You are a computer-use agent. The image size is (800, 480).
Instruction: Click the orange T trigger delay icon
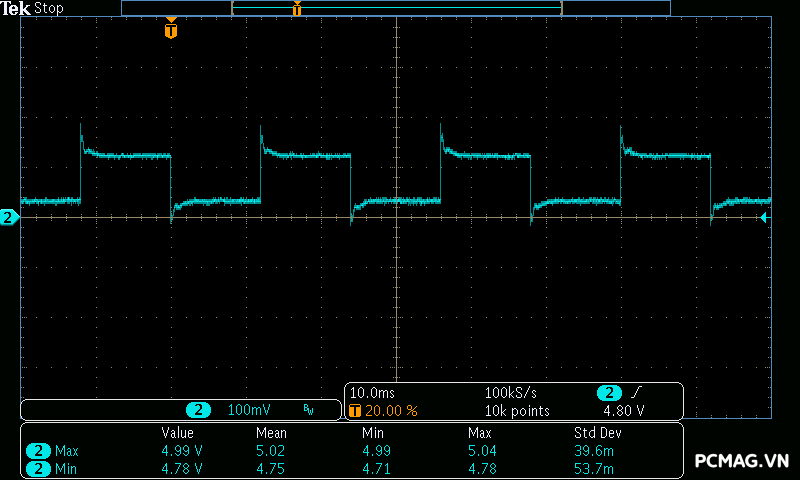(x=354, y=410)
